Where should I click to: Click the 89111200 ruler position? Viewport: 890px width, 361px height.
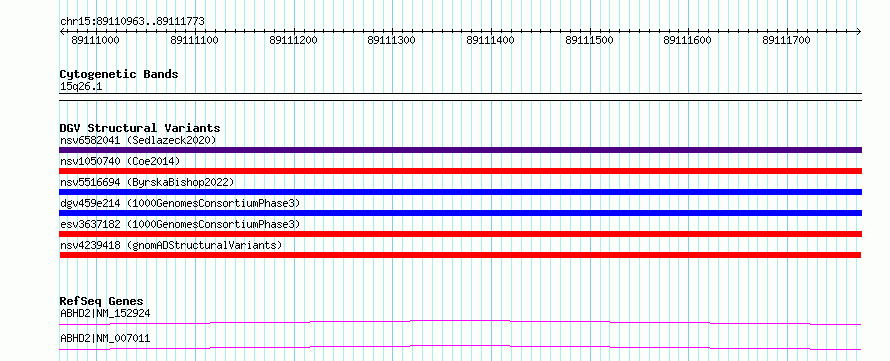pyautogui.click(x=293, y=40)
